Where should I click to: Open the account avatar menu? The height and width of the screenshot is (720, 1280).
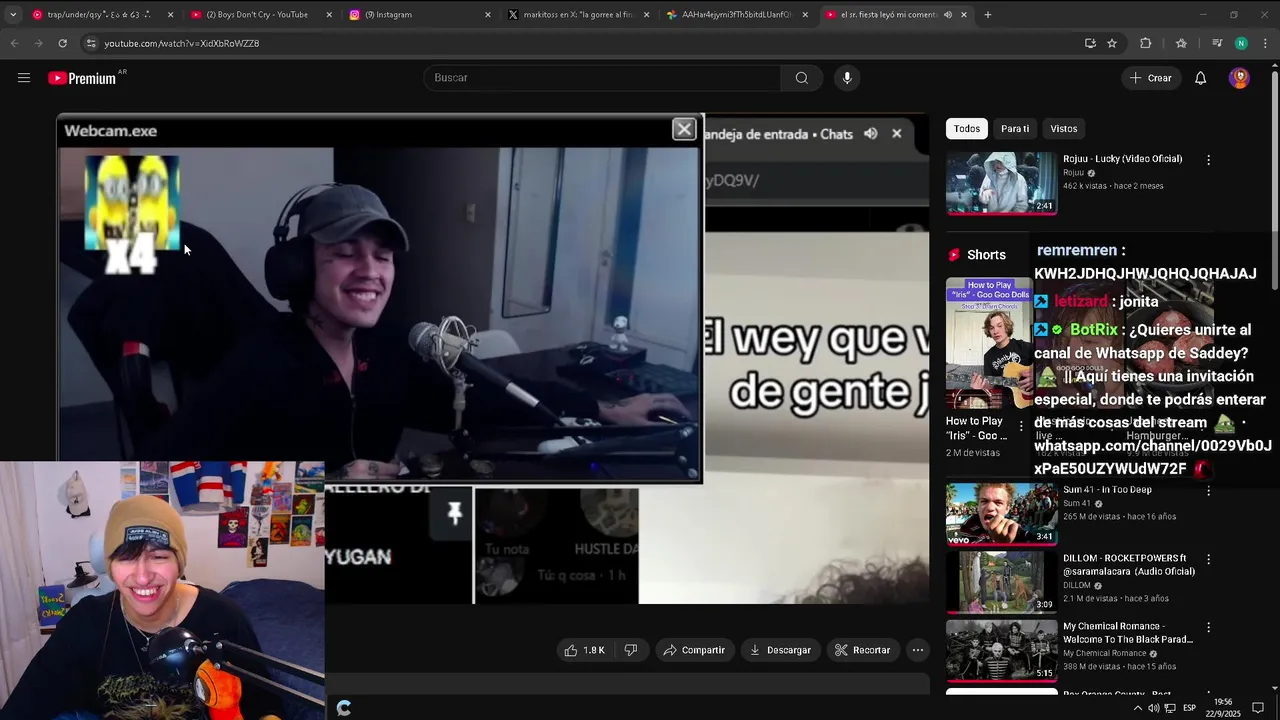click(x=1239, y=78)
